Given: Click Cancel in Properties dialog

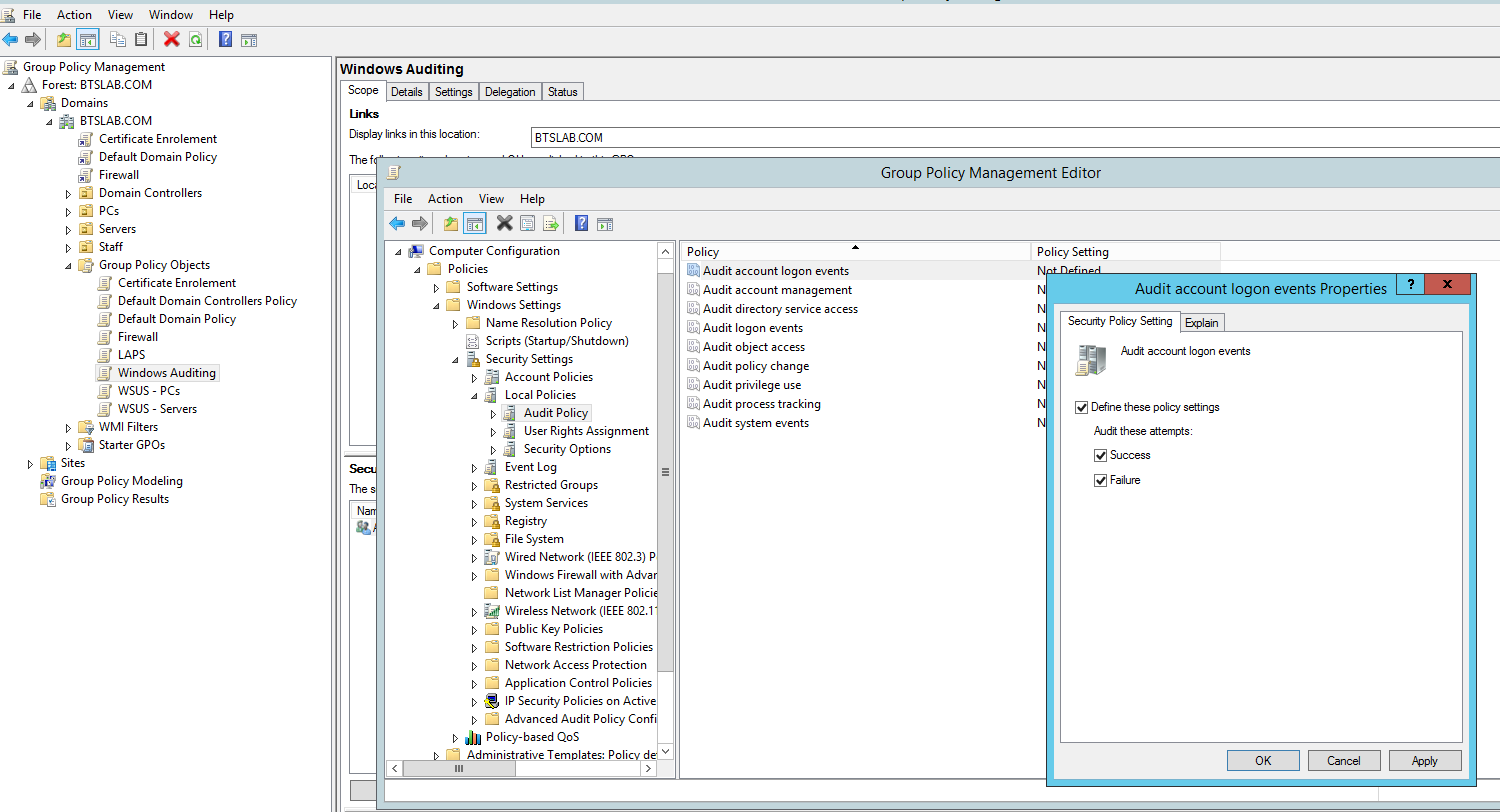Looking at the screenshot, I should pyautogui.click(x=1344, y=760).
